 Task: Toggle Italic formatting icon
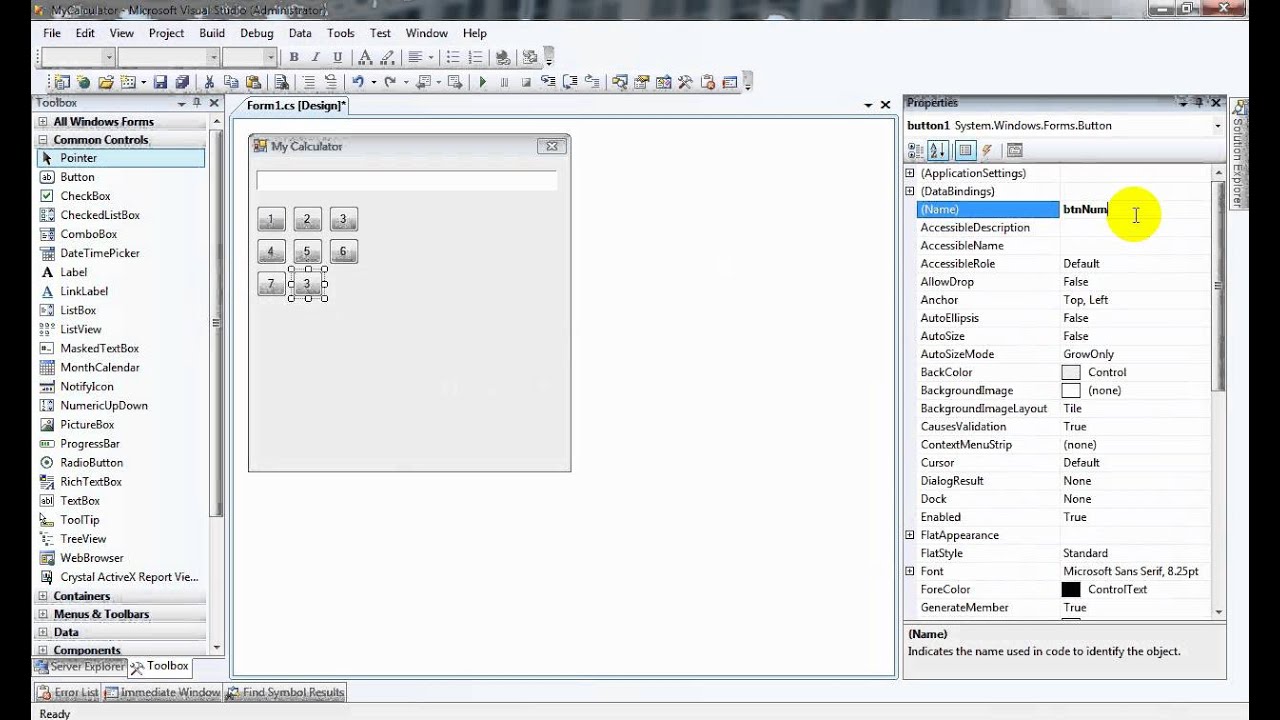[x=315, y=57]
